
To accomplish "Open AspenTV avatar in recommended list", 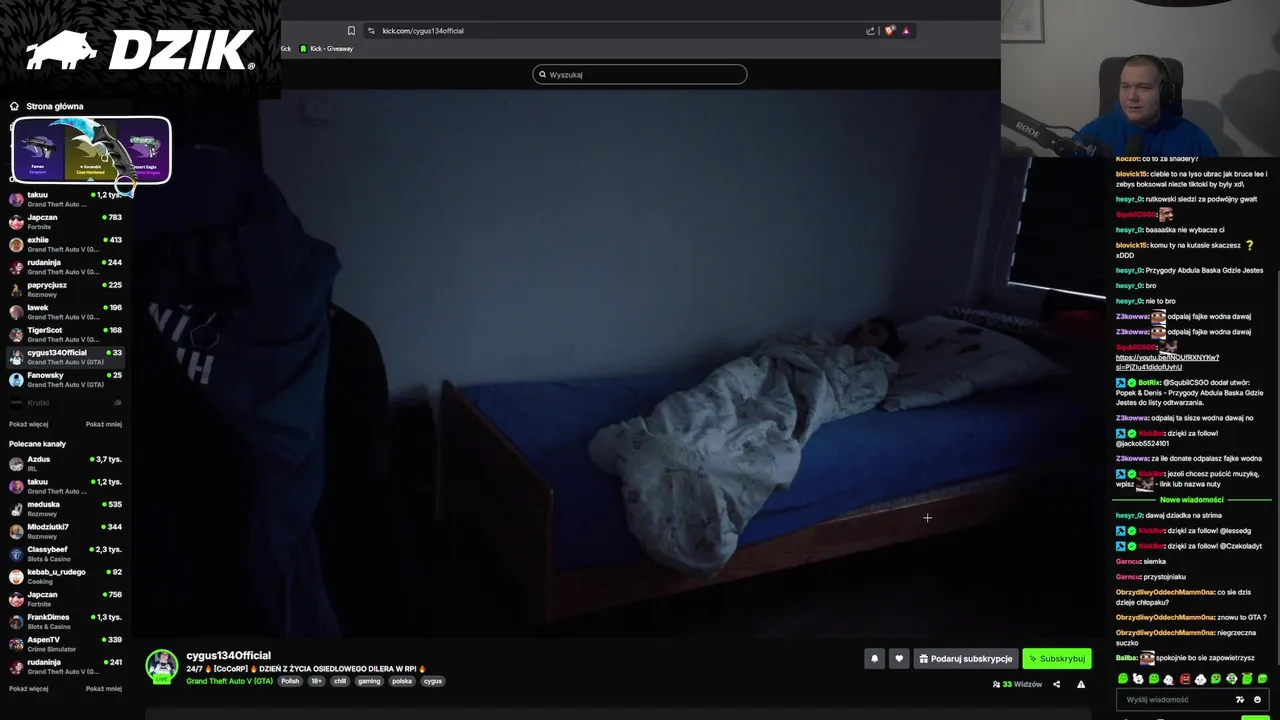I will coord(16,644).
